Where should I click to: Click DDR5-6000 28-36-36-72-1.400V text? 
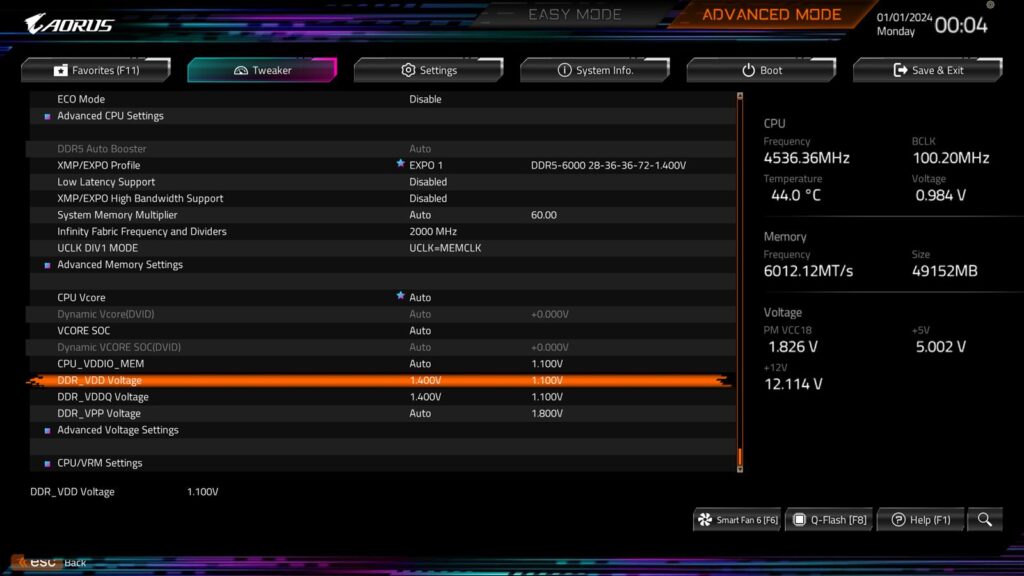coord(608,165)
